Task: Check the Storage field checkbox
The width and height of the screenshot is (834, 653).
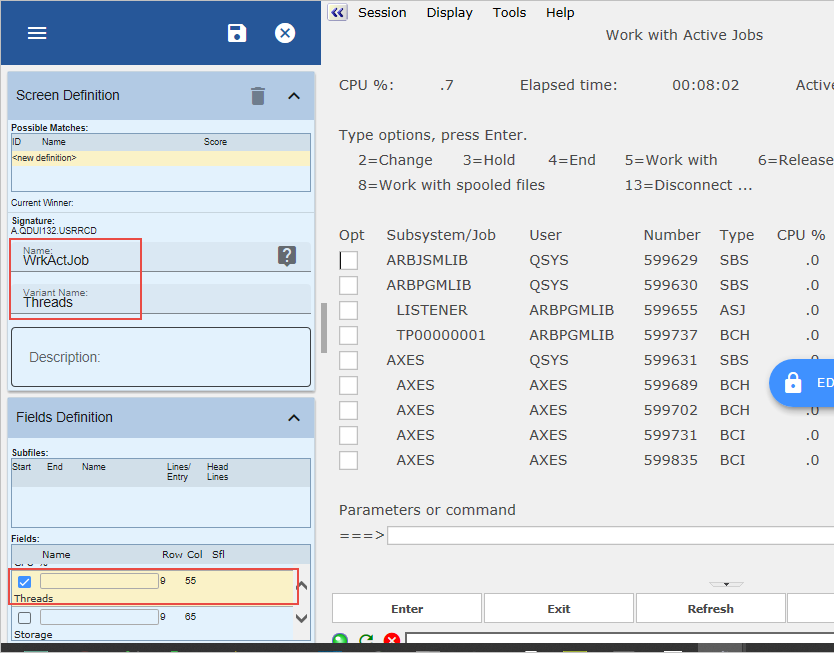Action: pyautogui.click(x=25, y=618)
